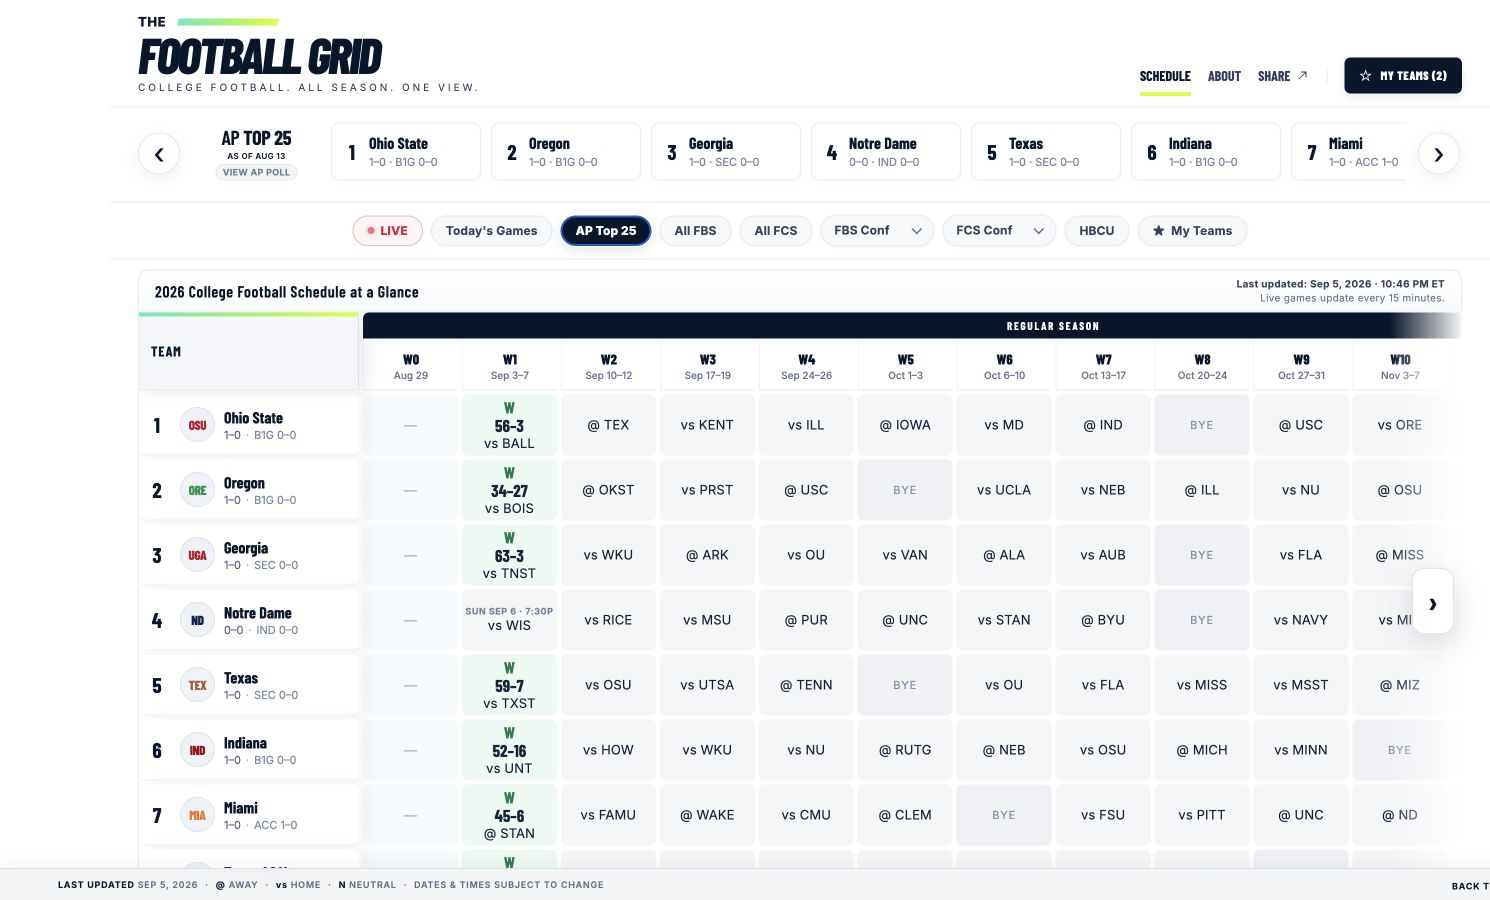1490x900 pixels.
Task: Open Ohio State's 56-3 win vs BALL
Action: pyautogui.click(x=509, y=425)
